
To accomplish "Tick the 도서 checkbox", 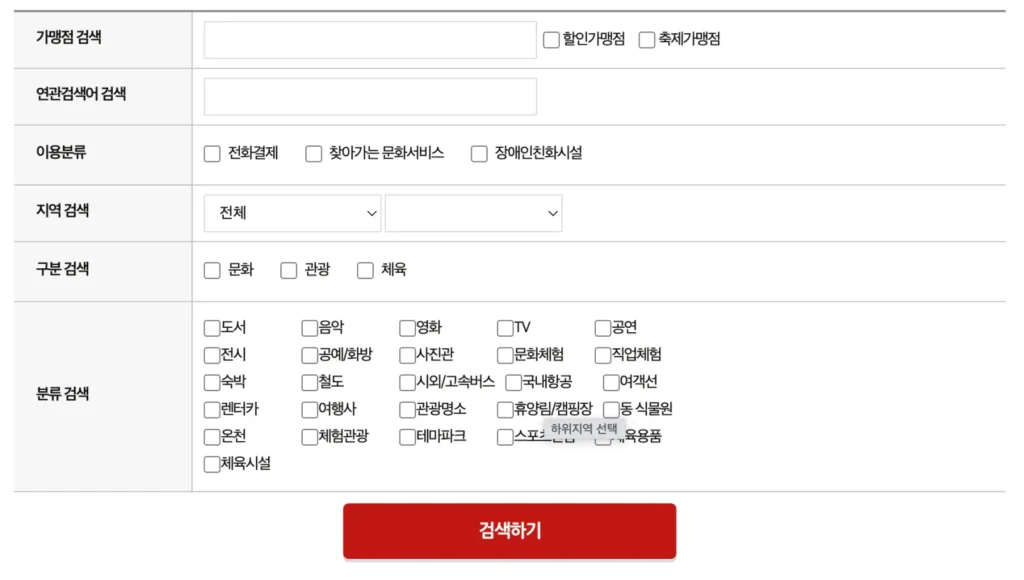I will (212, 328).
